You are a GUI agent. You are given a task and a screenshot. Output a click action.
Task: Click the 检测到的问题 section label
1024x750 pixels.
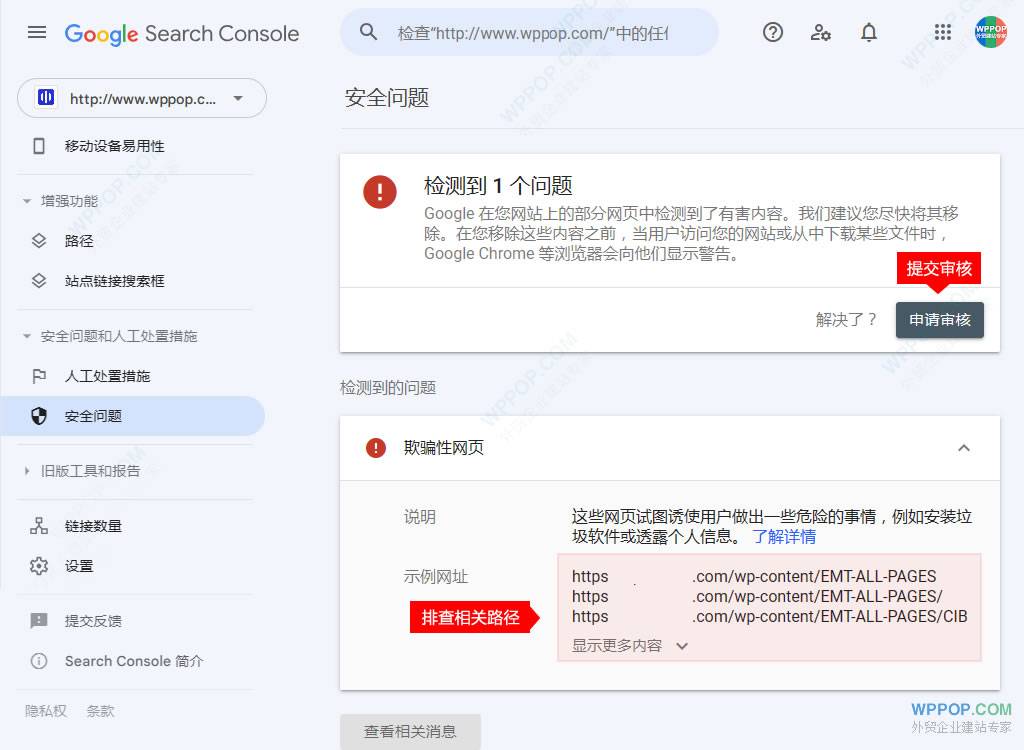(x=388, y=388)
